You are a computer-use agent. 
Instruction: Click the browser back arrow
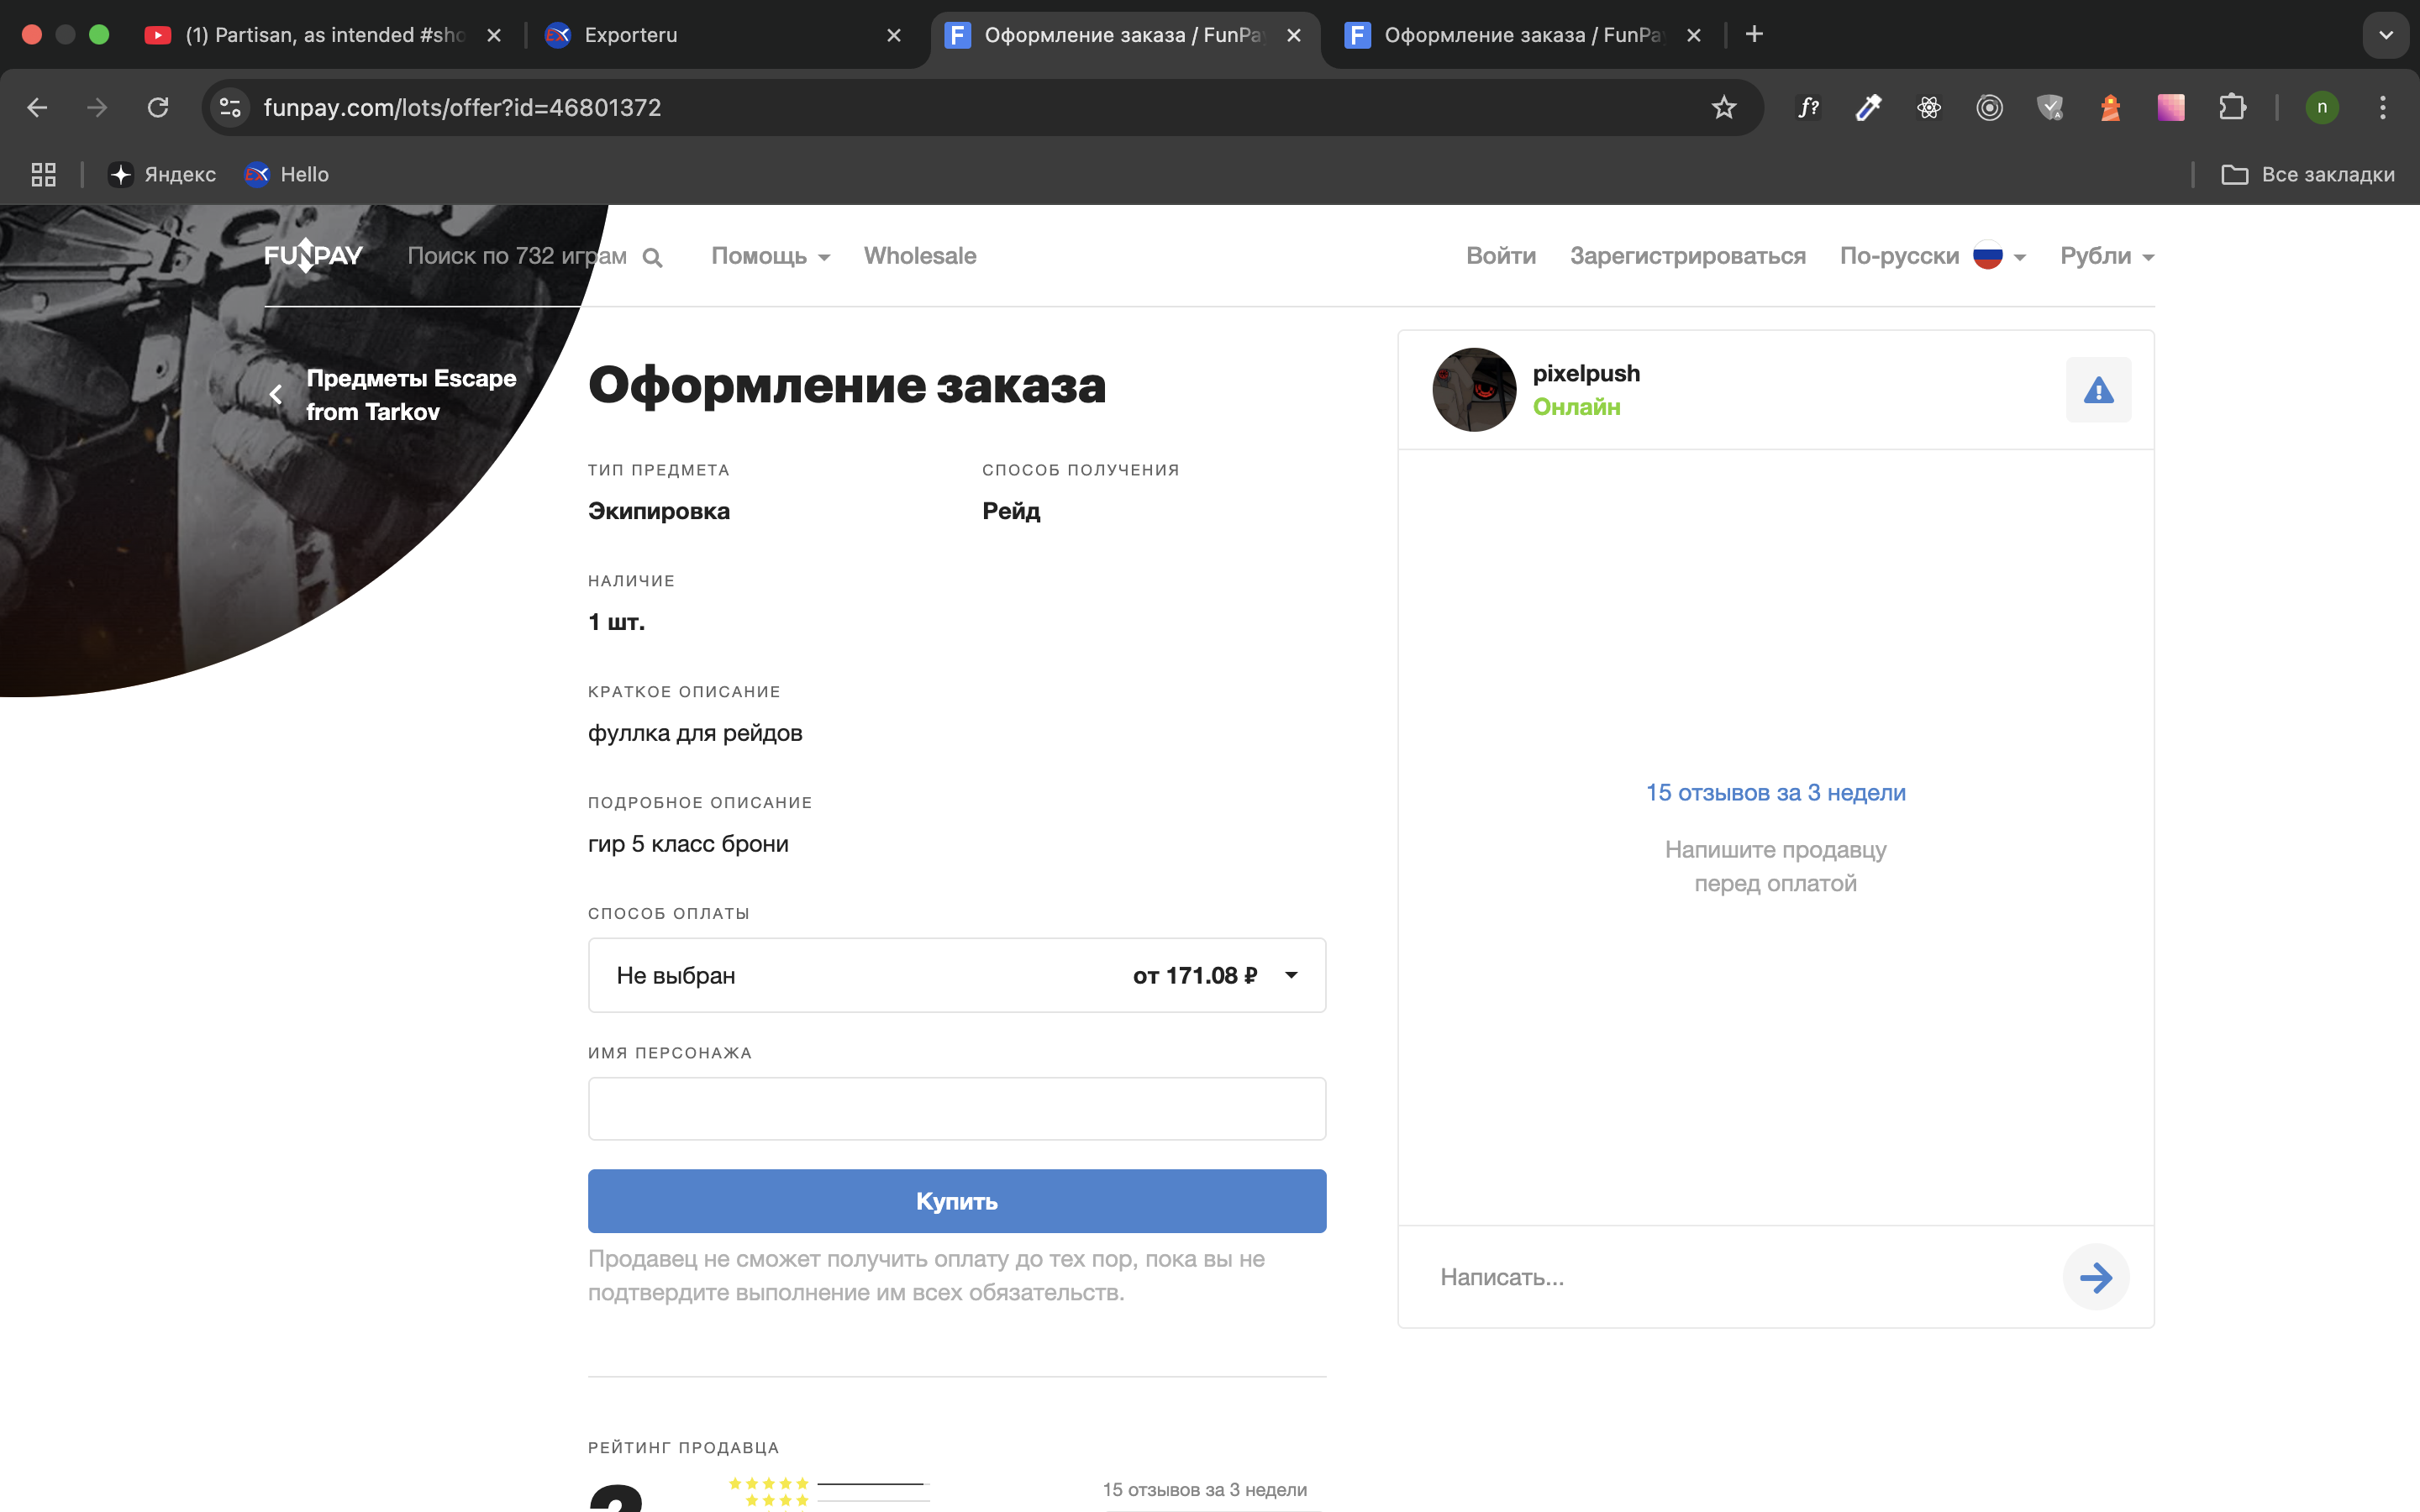click(x=37, y=108)
